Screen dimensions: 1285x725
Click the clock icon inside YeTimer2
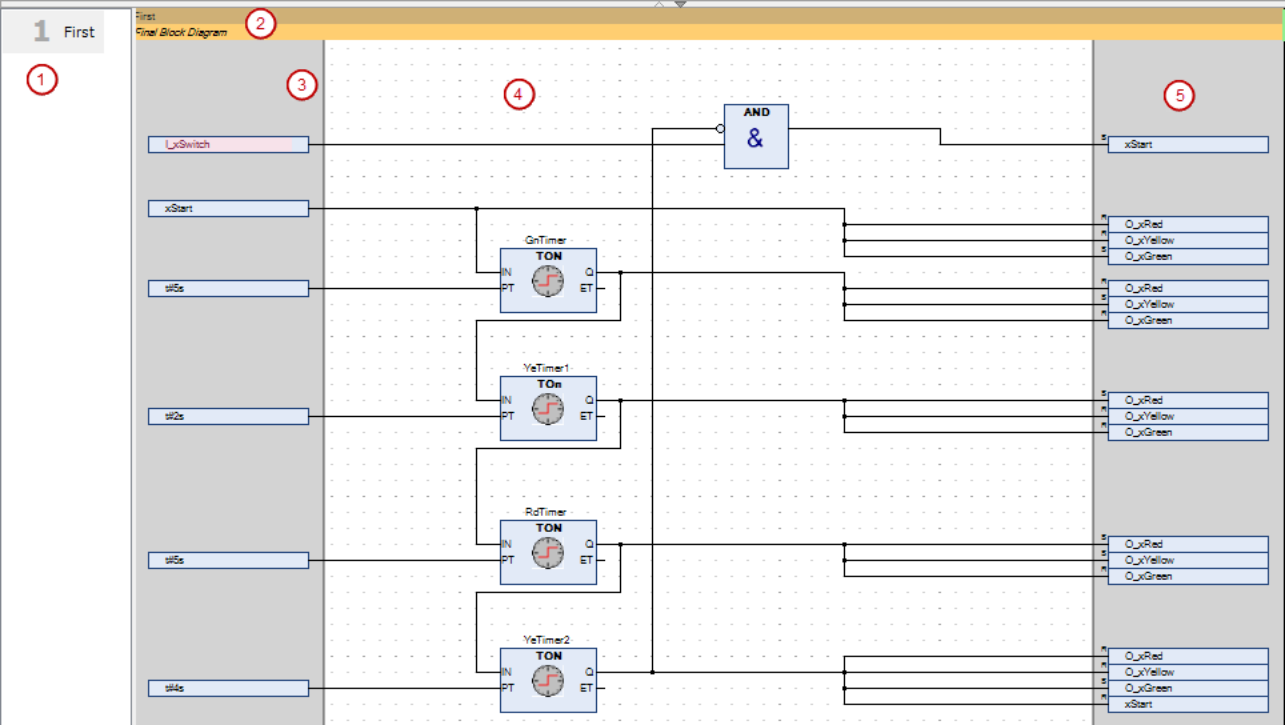click(x=548, y=682)
